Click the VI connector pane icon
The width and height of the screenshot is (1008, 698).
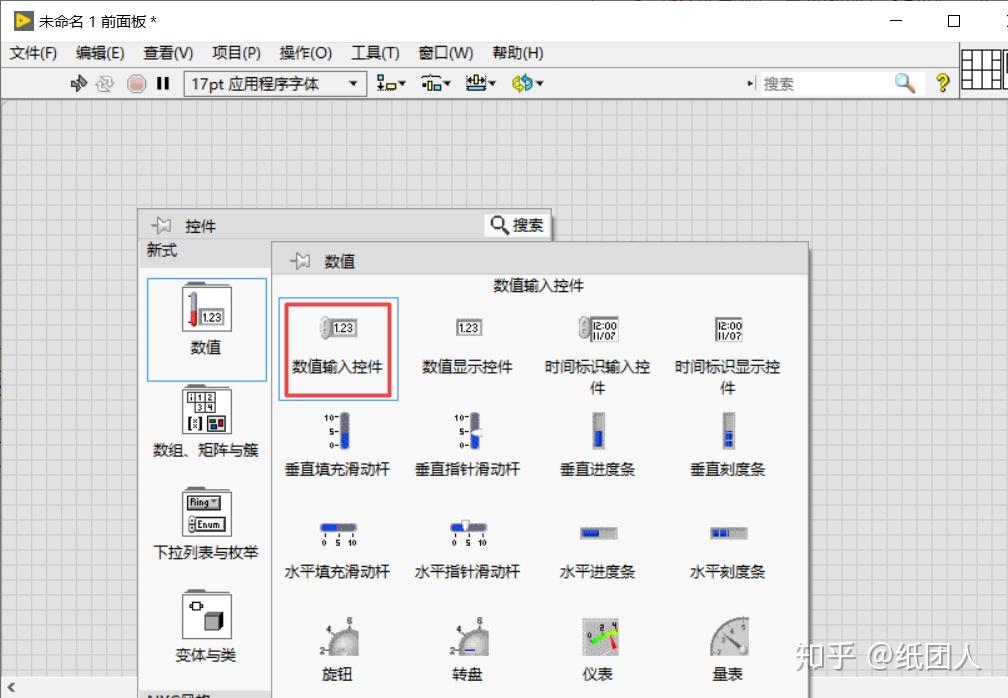point(984,69)
